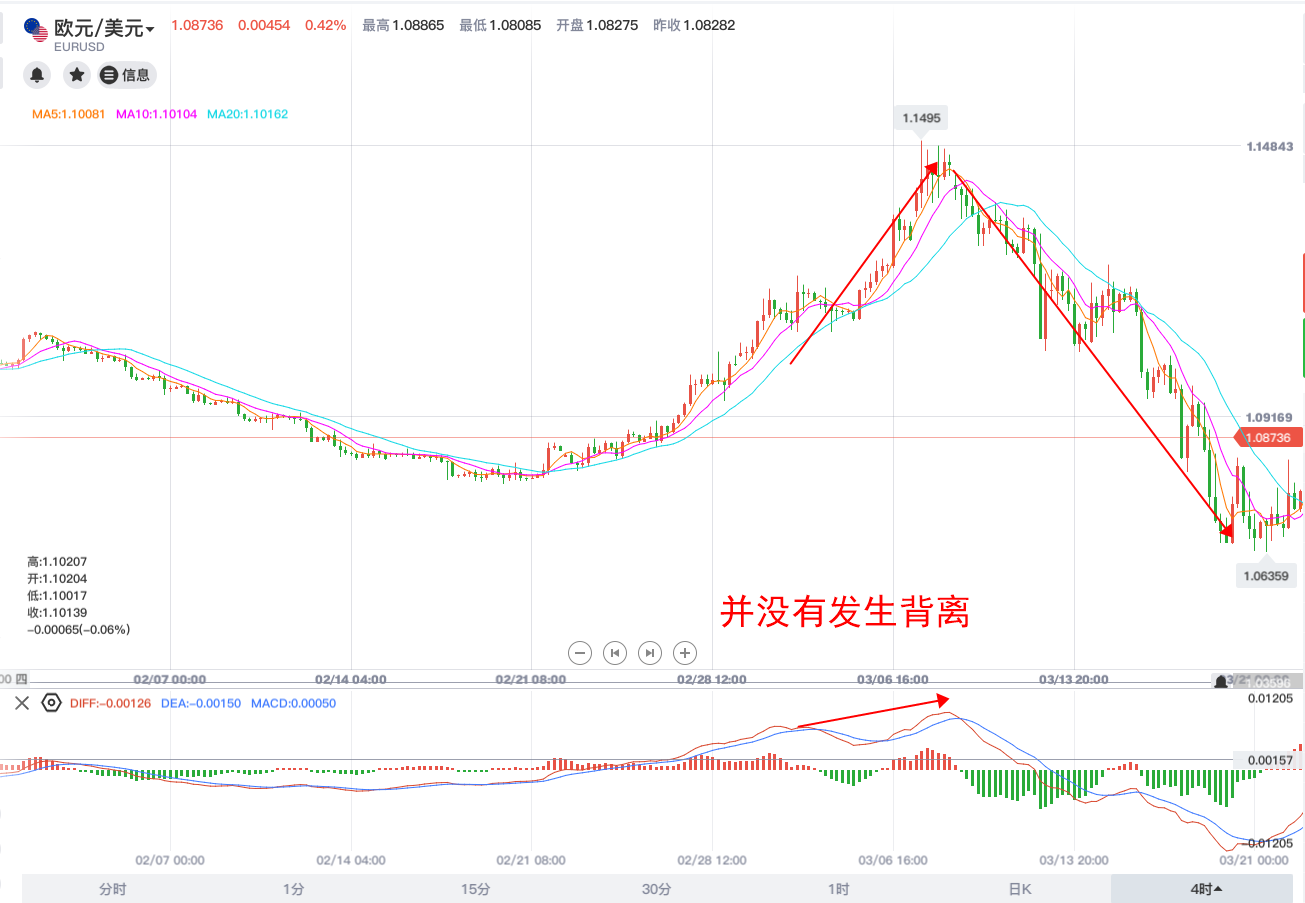Show the 日K daily candlestick chart

click(1019, 889)
